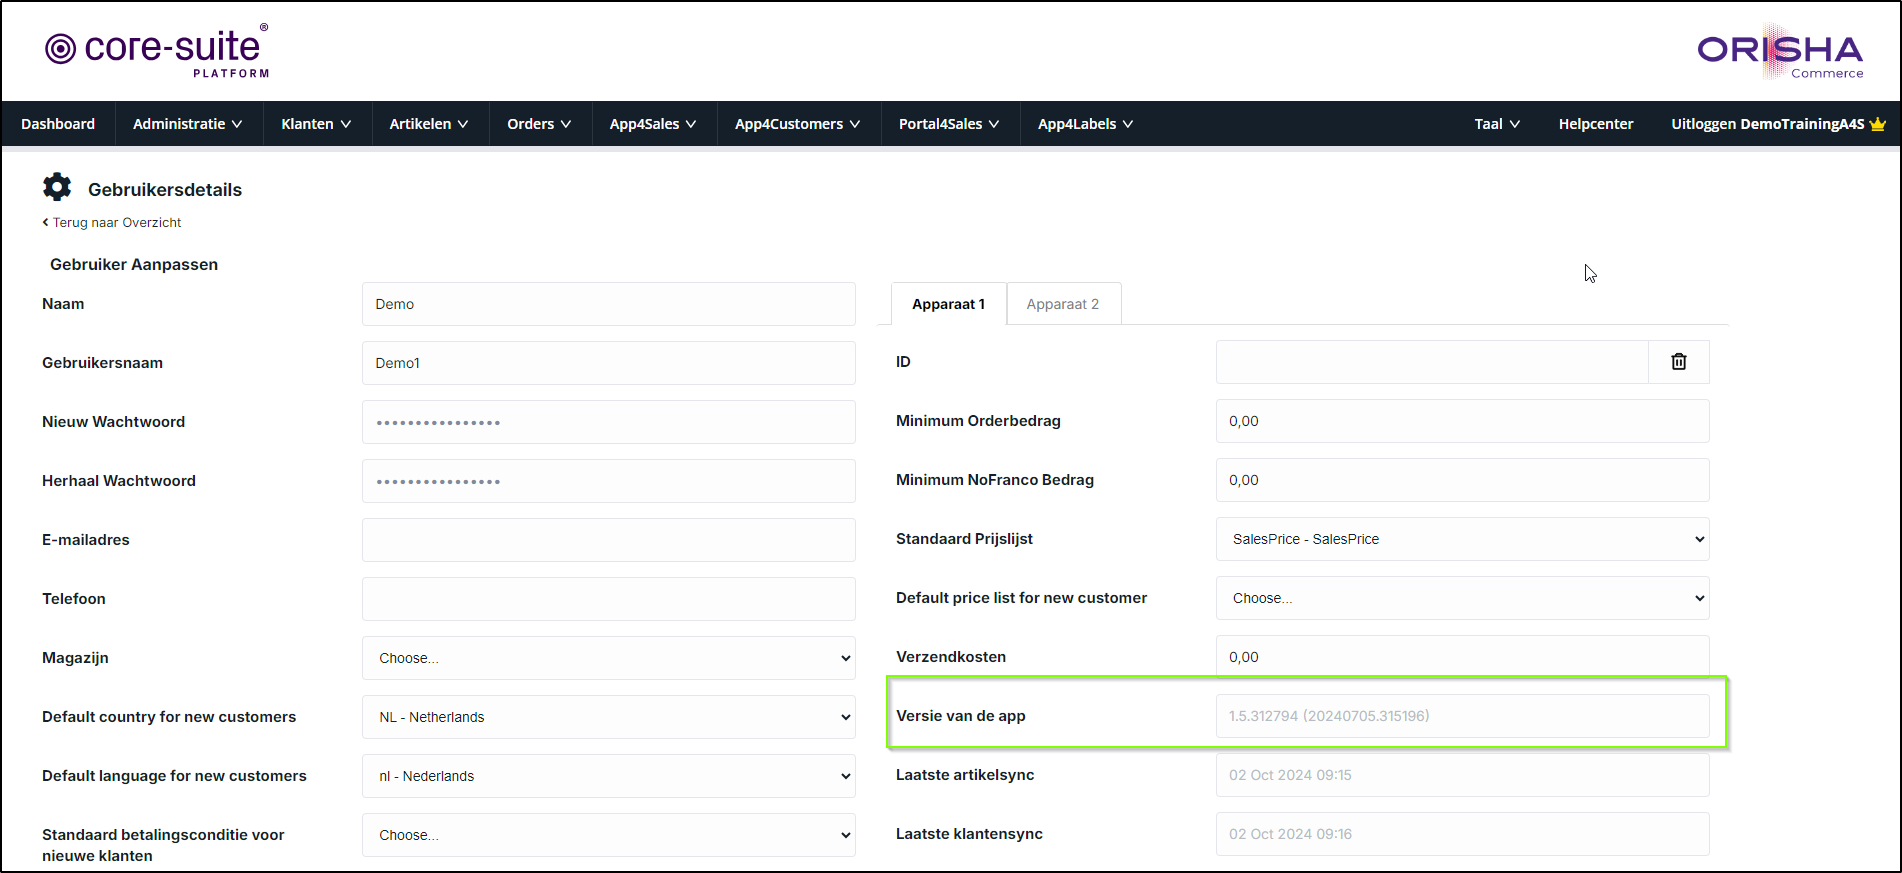The width and height of the screenshot is (1902, 873).
Task: Click the Gebruiker Aanpassen heading
Action: [x=134, y=265]
